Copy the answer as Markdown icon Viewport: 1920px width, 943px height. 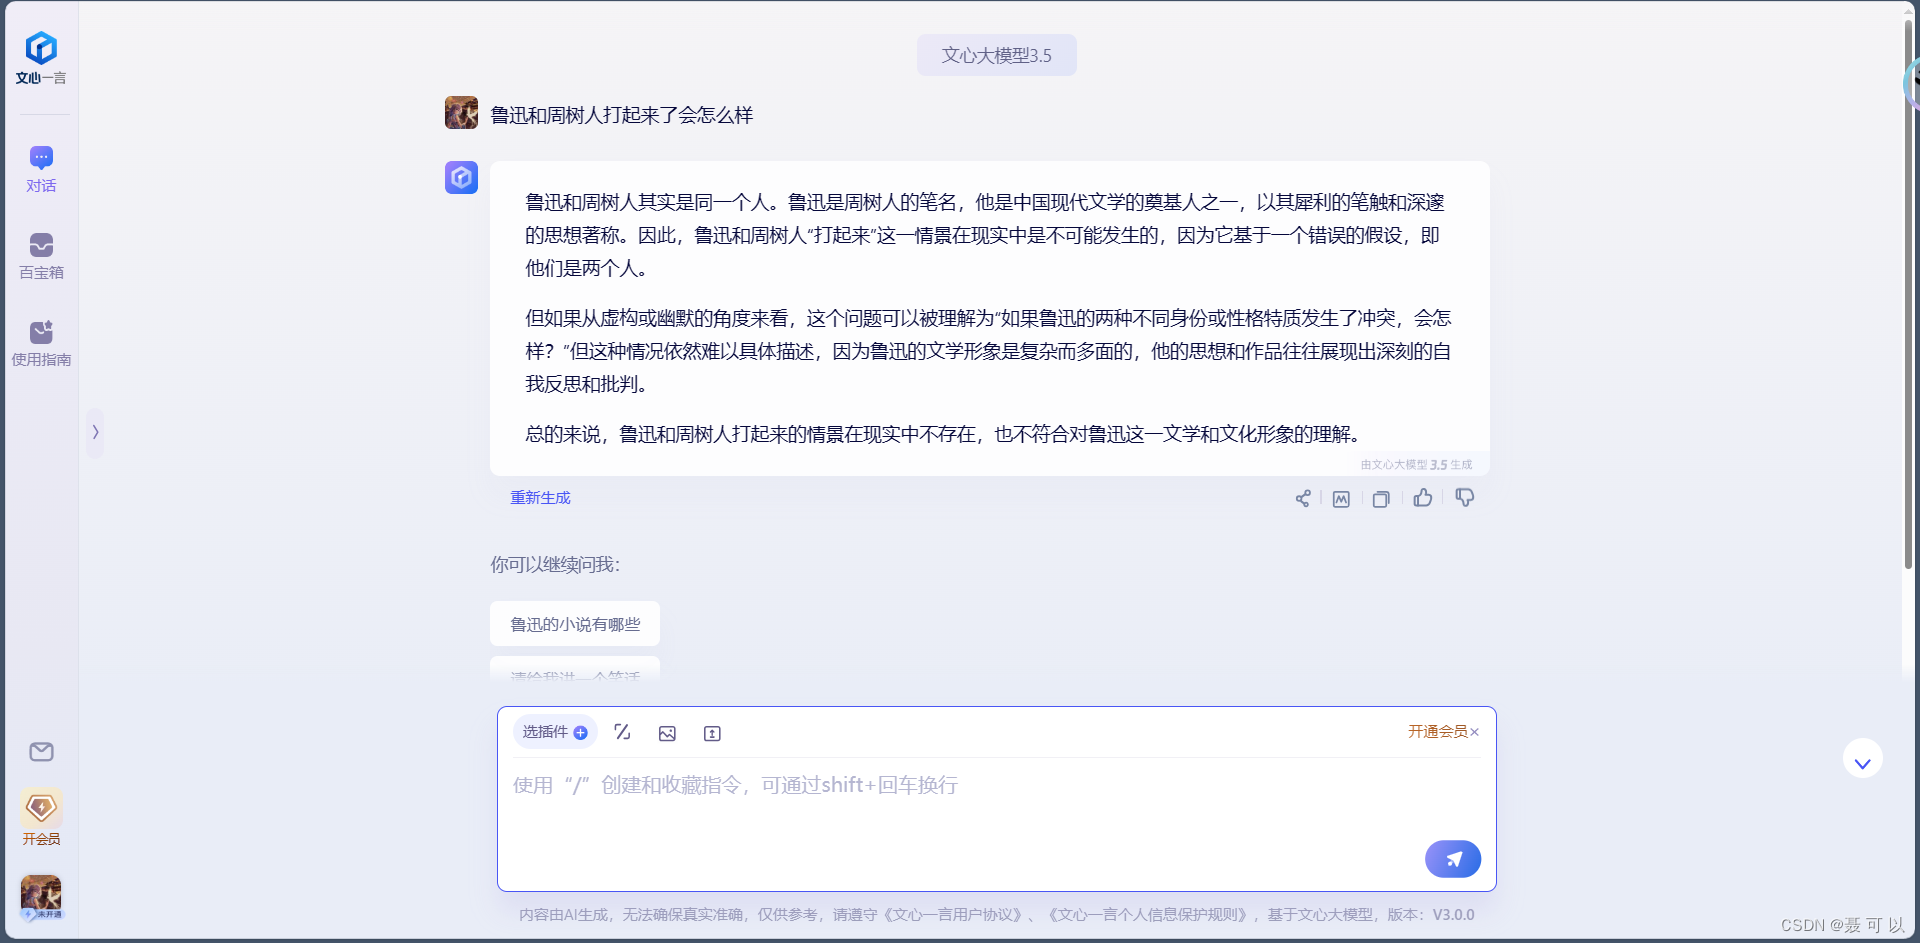tap(1341, 498)
